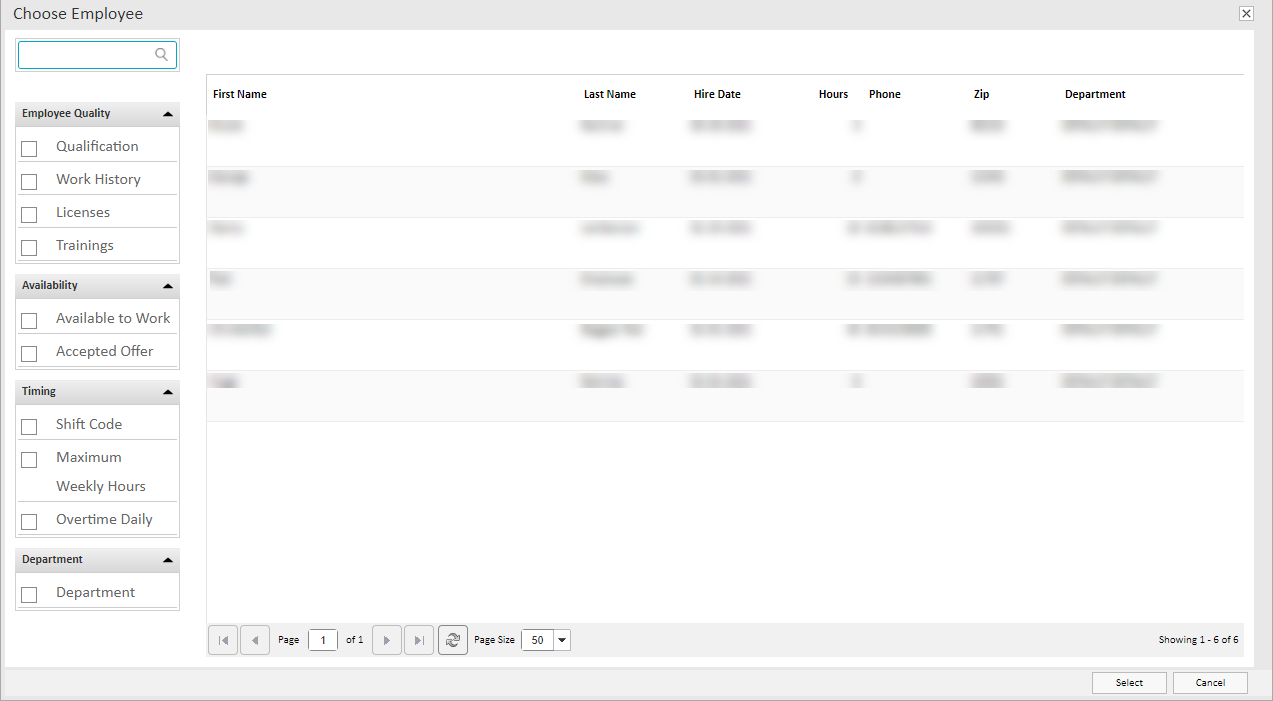This screenshot has height=701, width=1273.
Task: Collapse the Timing section
Action: (168, 392)
